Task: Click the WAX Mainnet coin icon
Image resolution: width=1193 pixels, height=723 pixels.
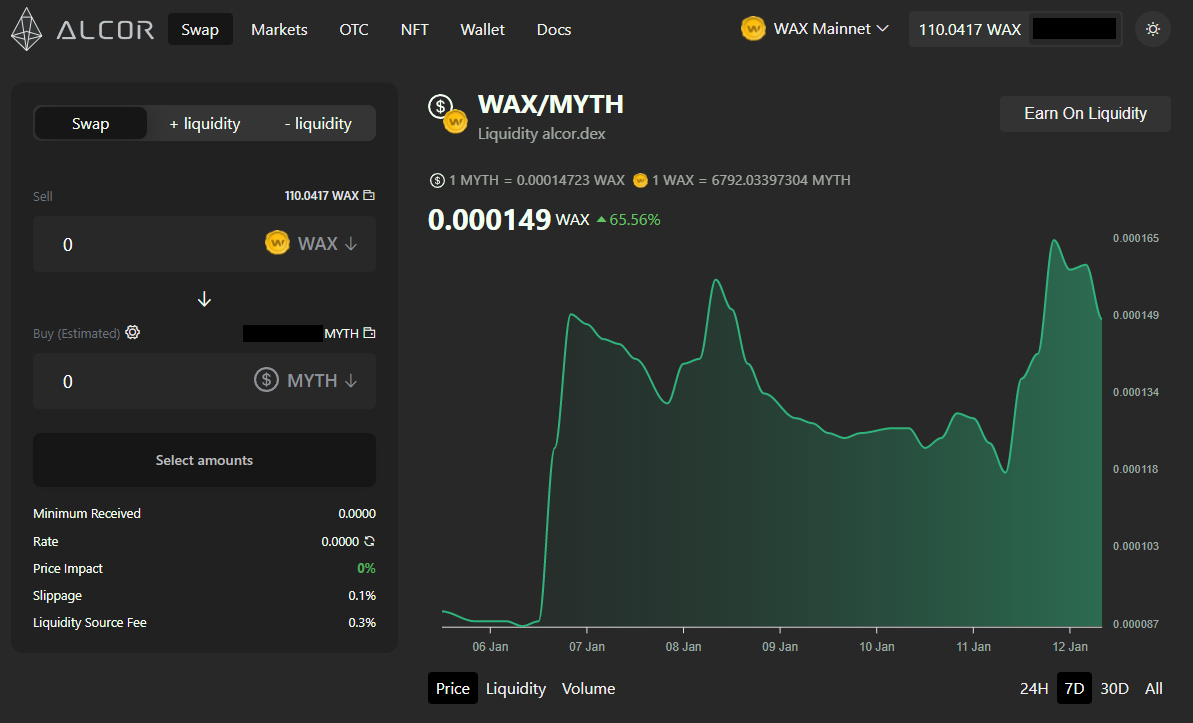Action: pyautogui.click(x=753, y=29)
